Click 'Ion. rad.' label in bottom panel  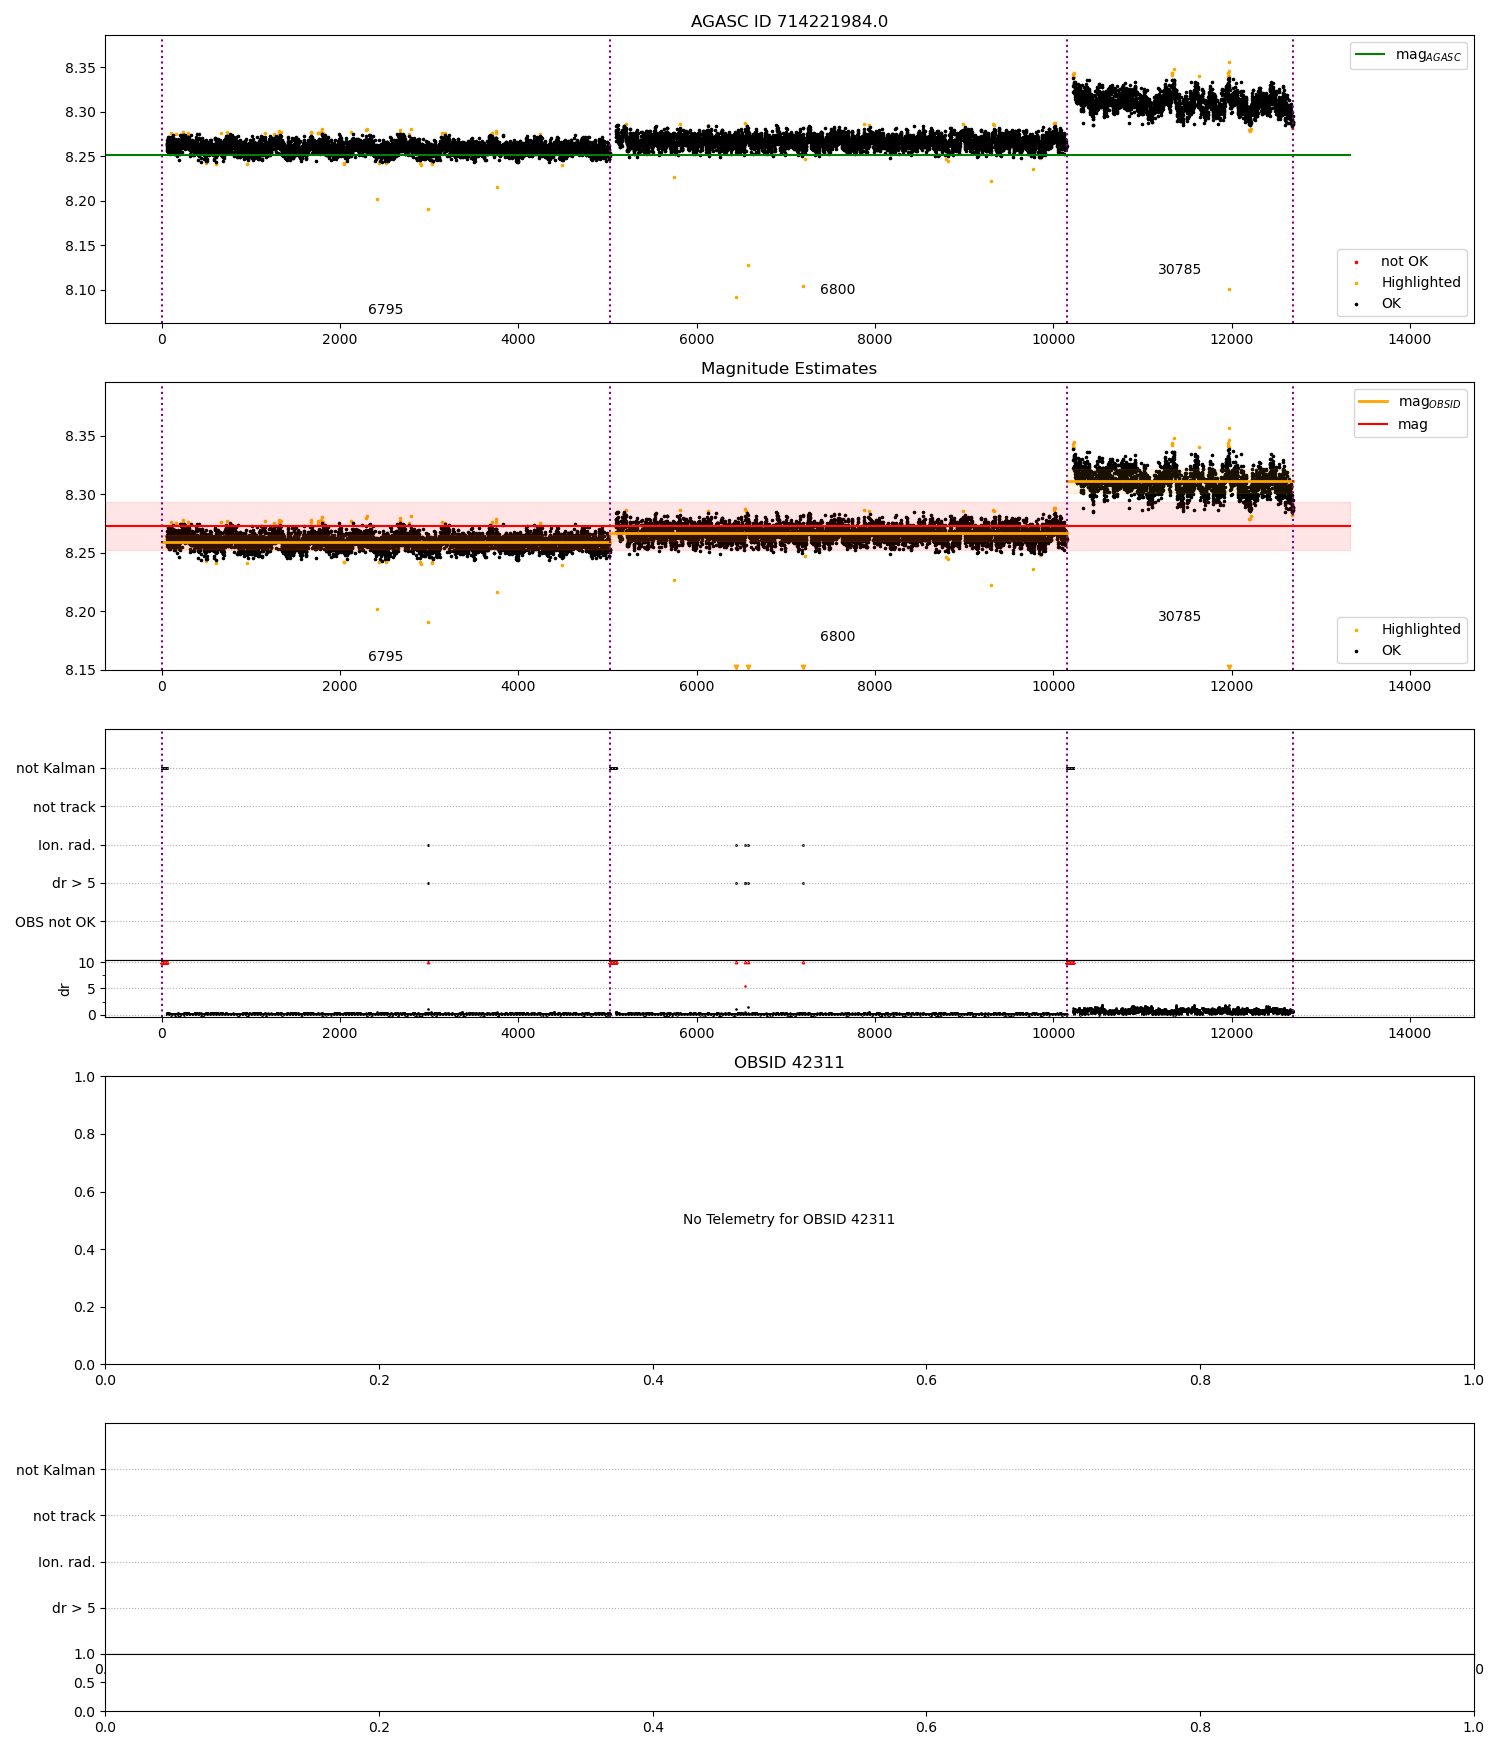[67, 1563]
